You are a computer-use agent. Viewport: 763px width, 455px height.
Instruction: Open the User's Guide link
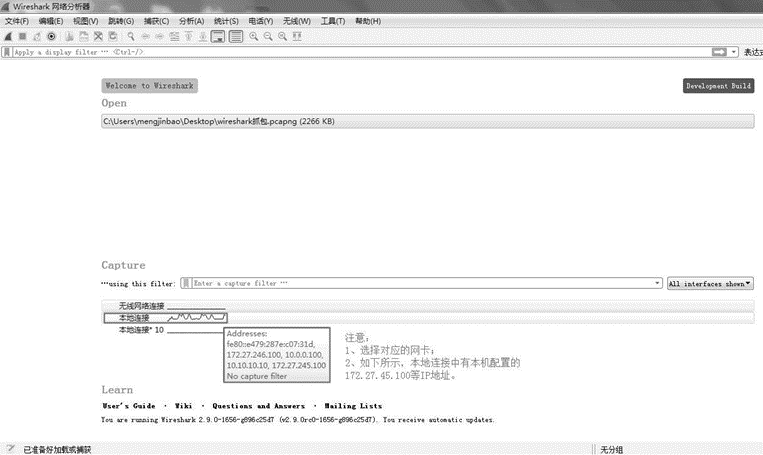coord(129,406)
